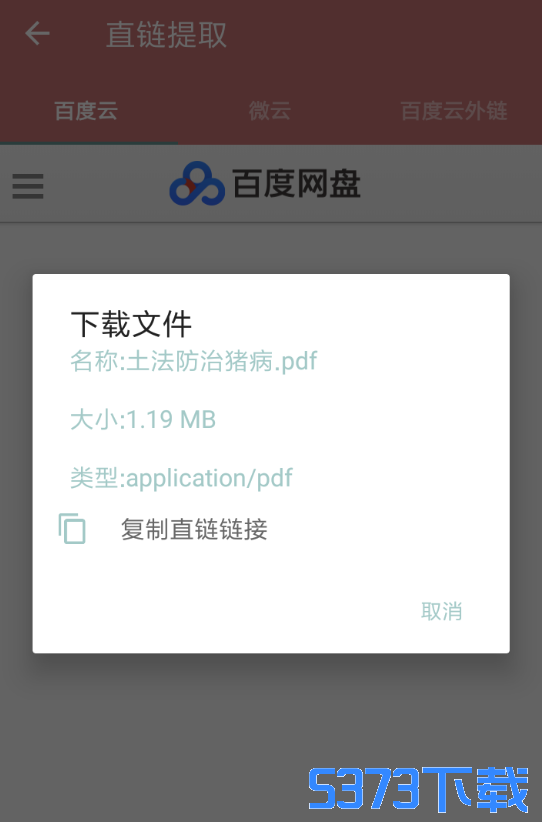542x822 pixels.
Task: Click the 直链提取 page title
Action: (x=166, y=35)
